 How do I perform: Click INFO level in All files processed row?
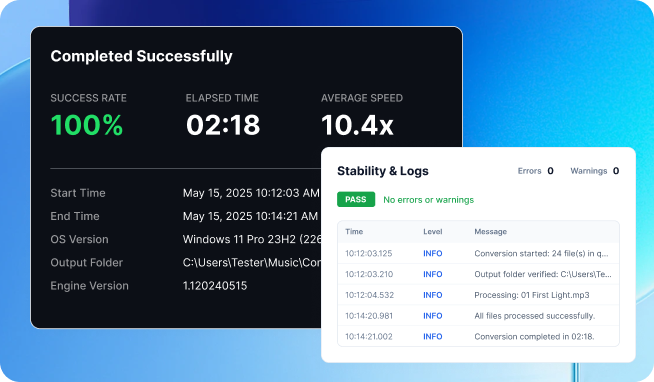click(x=433, y=316)
